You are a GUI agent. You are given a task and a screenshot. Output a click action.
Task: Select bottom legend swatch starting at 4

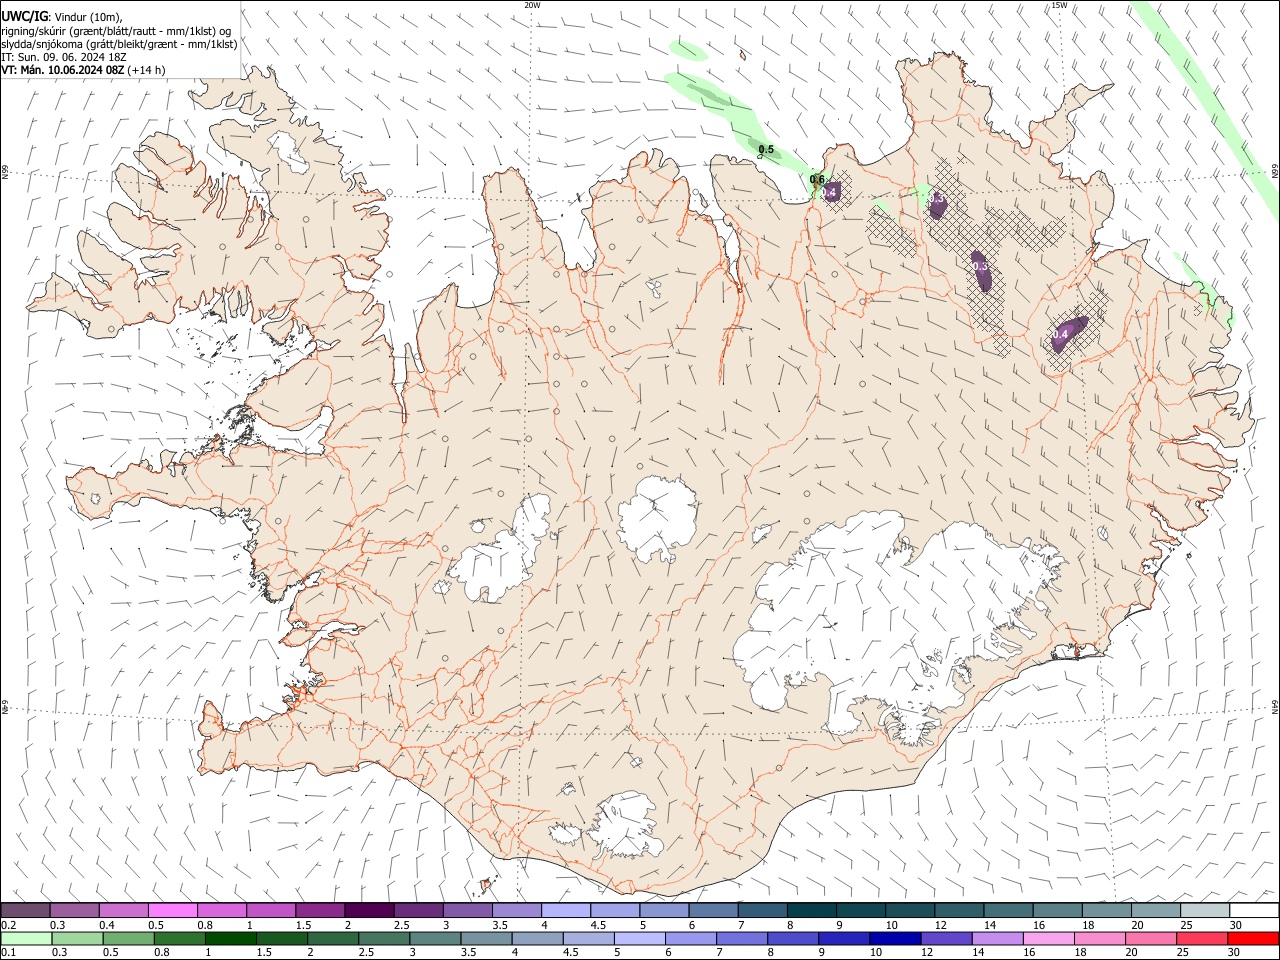click(537, 938)
